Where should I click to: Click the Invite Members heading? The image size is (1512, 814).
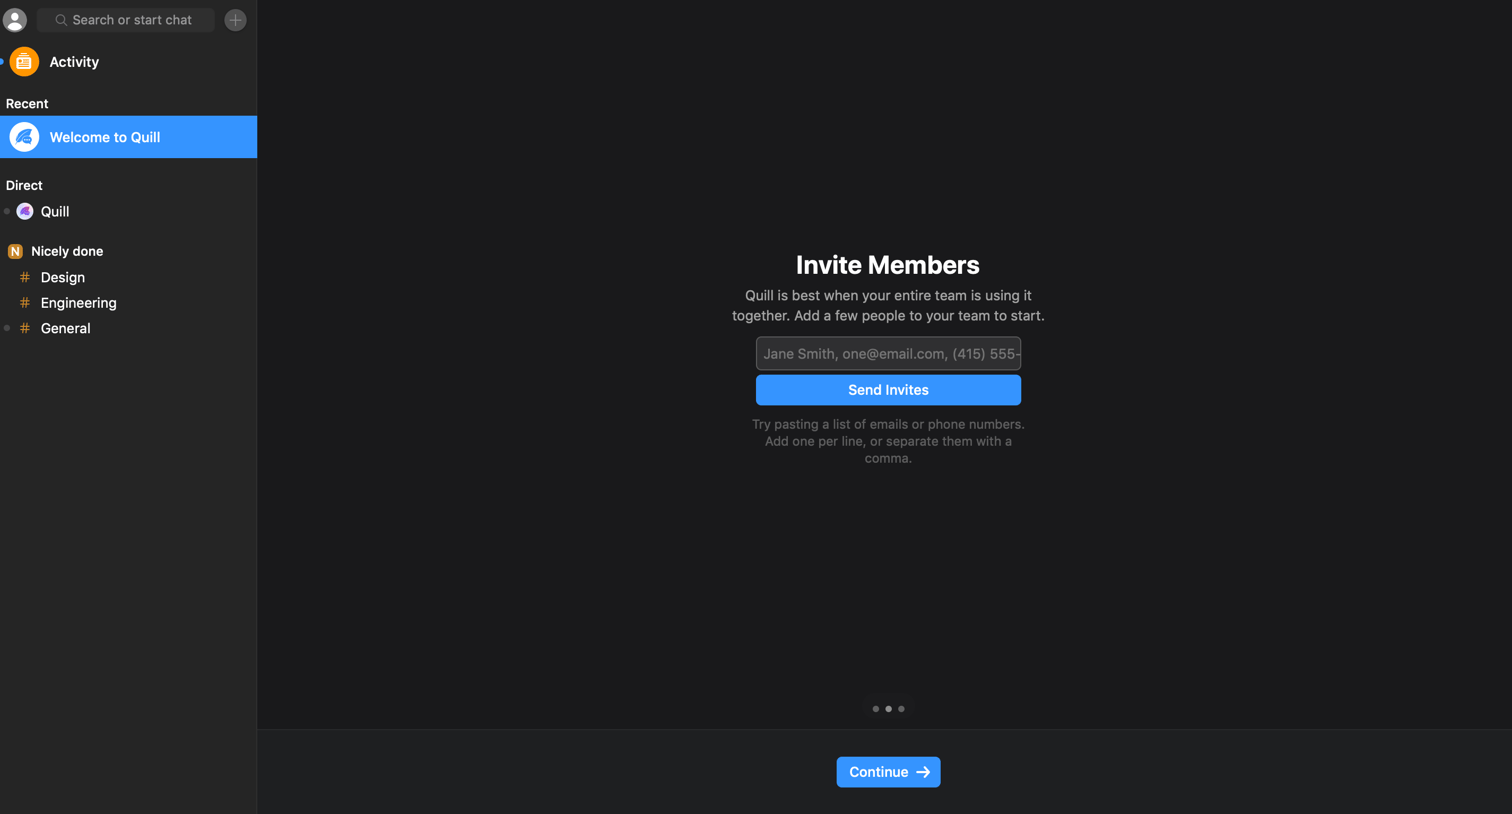[x=888, y=265]
